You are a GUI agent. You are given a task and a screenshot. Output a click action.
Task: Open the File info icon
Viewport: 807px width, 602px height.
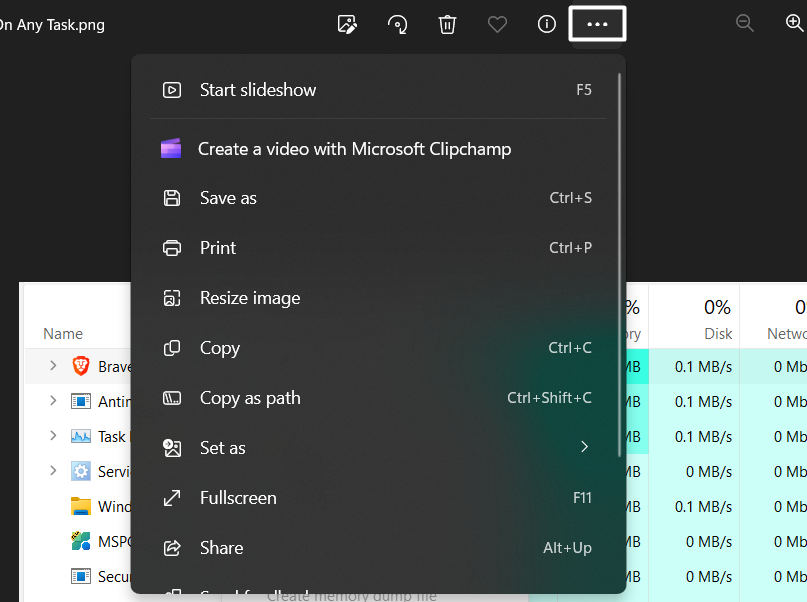click(x=547, y=24)
